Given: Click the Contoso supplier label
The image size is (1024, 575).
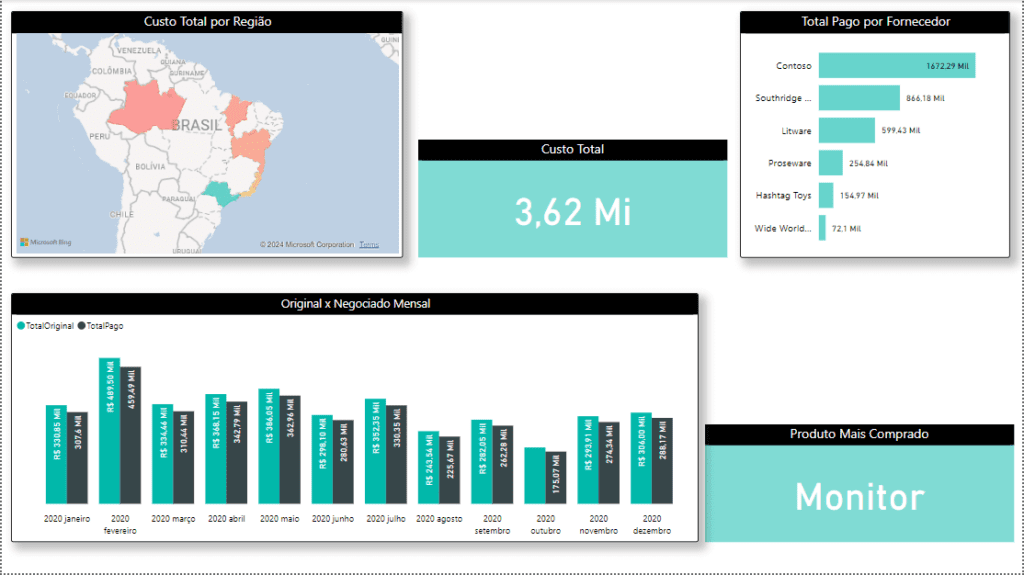Looking at the screenshot, I should pos(793,65).
